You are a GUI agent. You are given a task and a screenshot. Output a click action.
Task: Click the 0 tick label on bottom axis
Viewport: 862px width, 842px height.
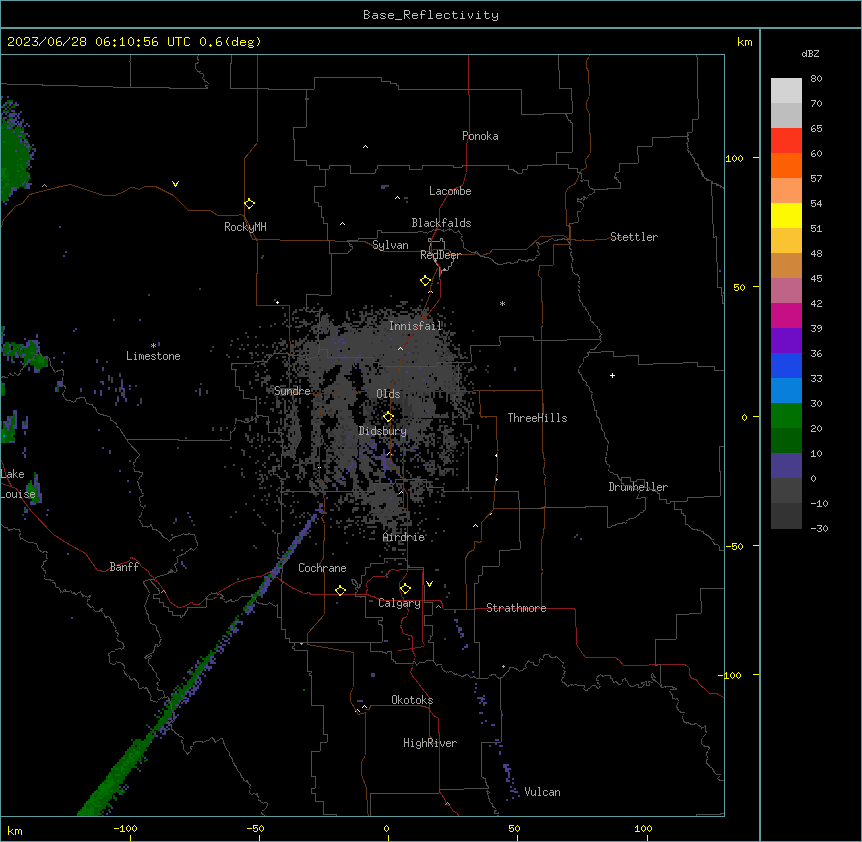coord(386,828)
